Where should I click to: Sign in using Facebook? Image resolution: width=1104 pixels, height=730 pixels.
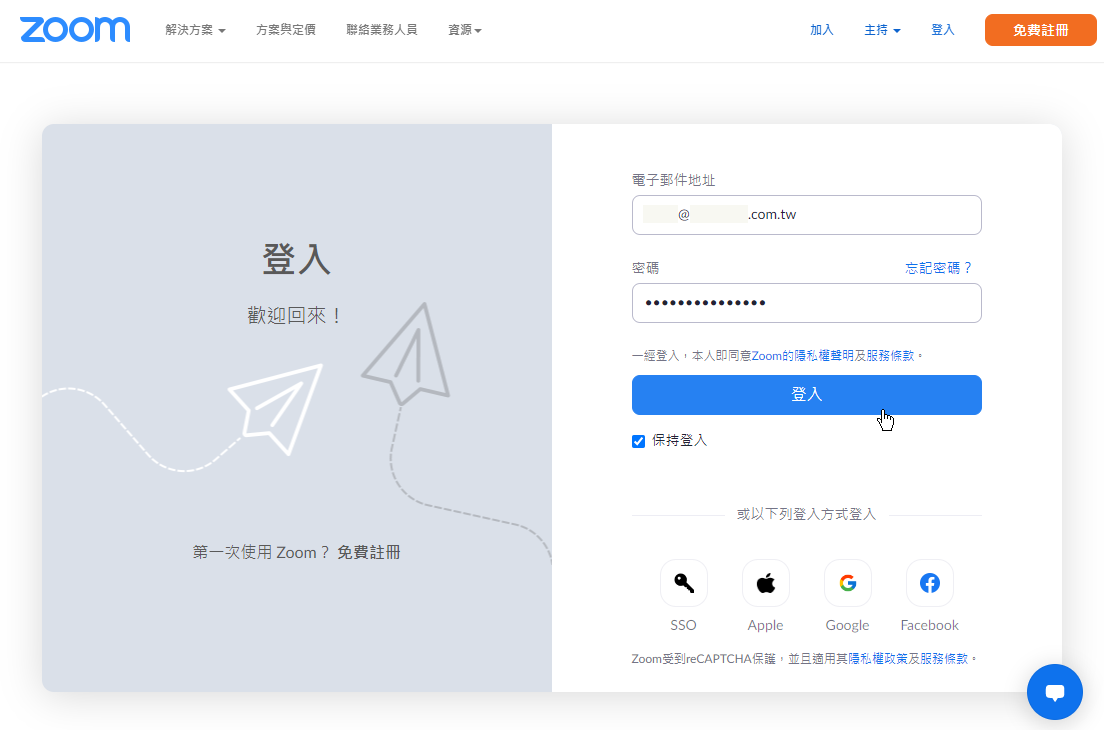tap(929, 583)
